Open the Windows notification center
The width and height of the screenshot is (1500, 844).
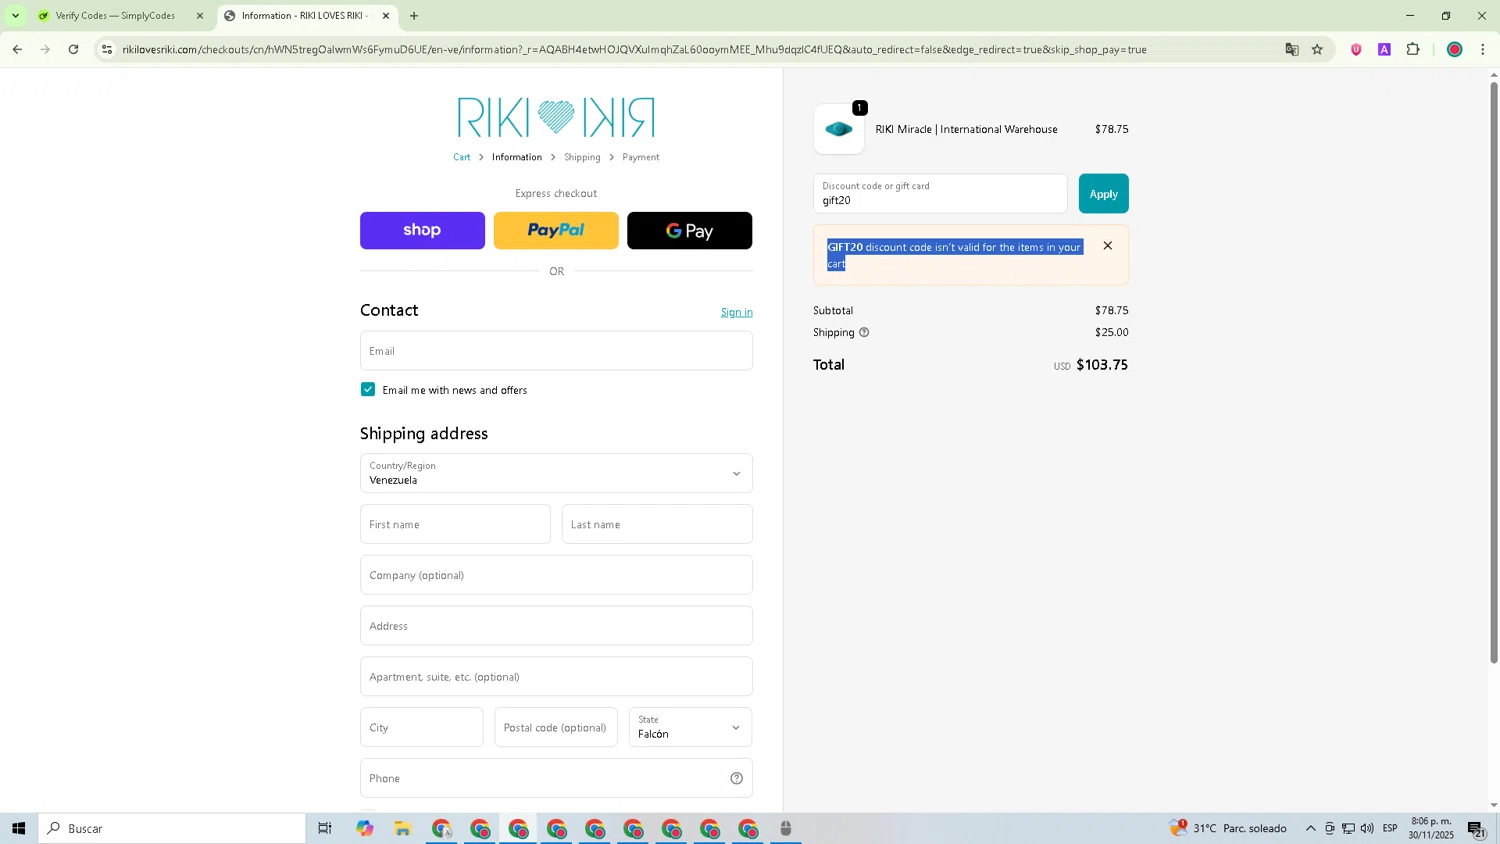coord(1476,828)
